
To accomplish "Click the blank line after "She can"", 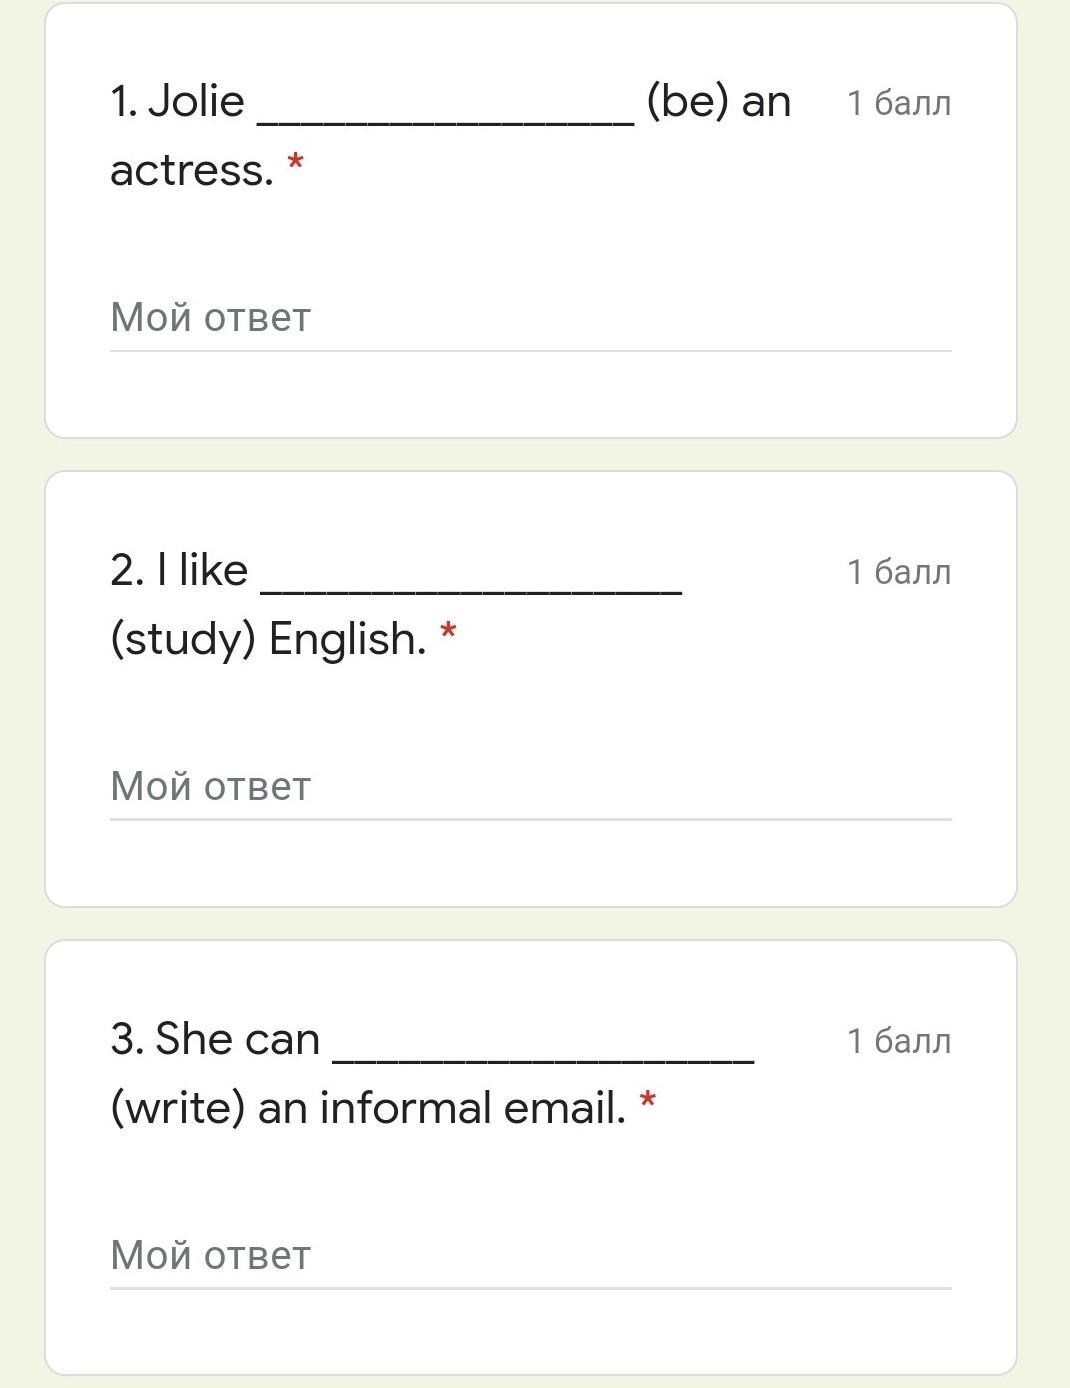I will point(543,1057).
